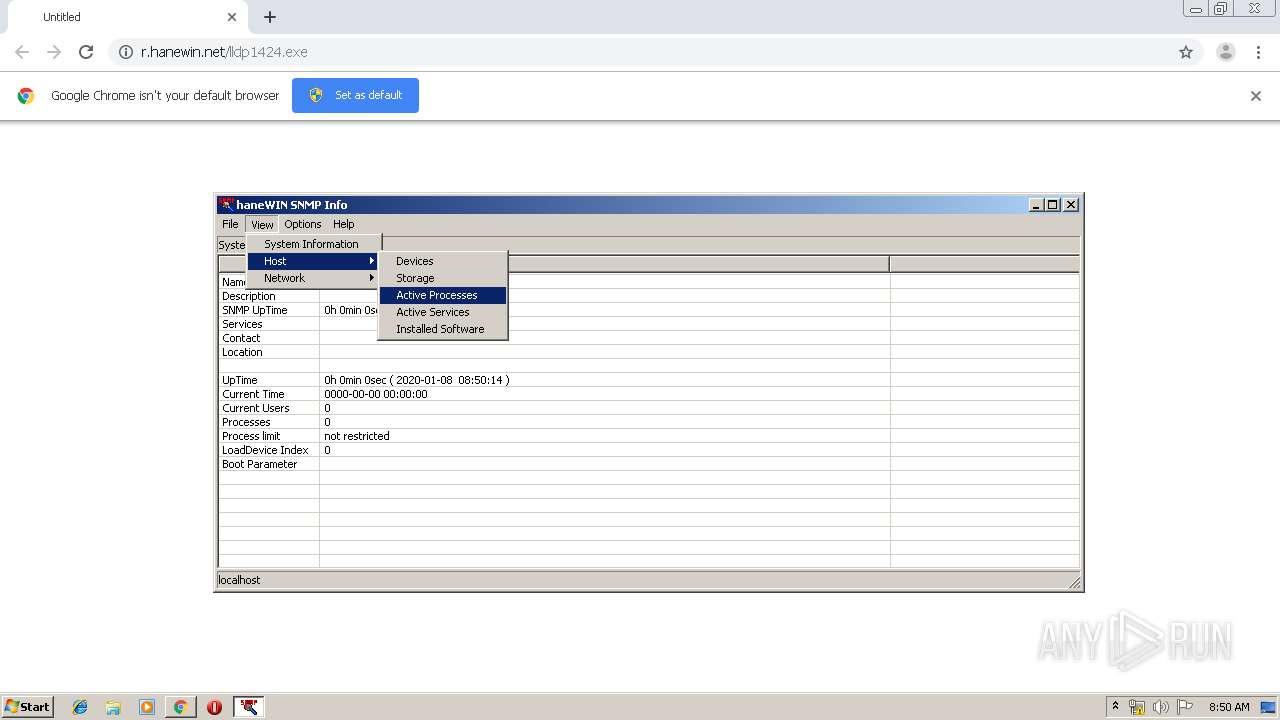1280x720 pixels.
Task: Dismiss the default browser notification bar
Action: (1256, 96)
